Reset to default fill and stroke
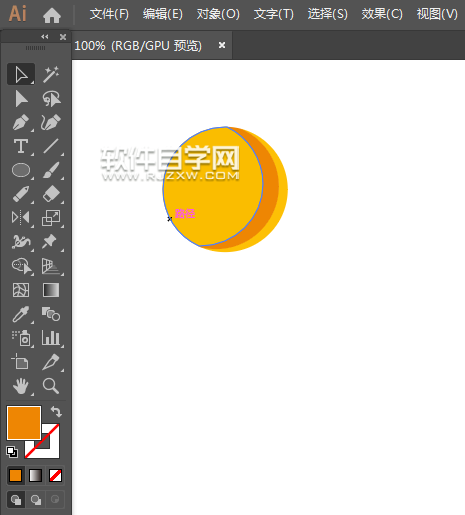Image resolution: width=465 pixels, height=515 pixels. [12, 452]
